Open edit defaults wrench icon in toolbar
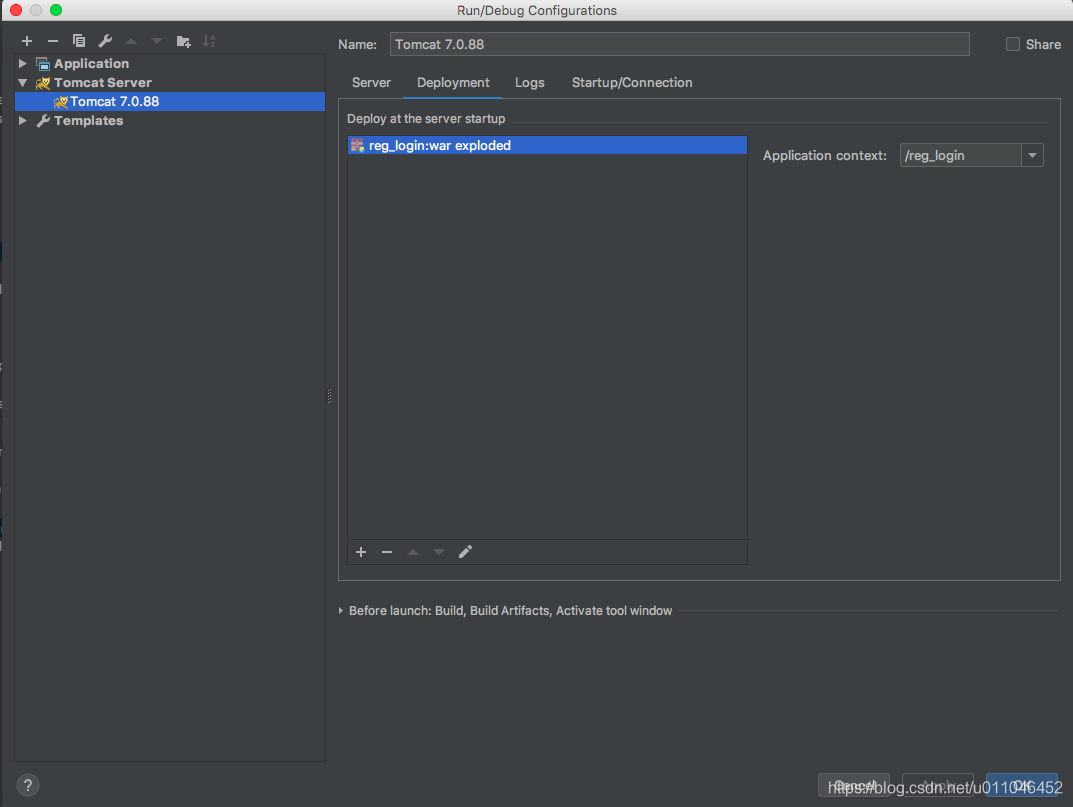 105,41
